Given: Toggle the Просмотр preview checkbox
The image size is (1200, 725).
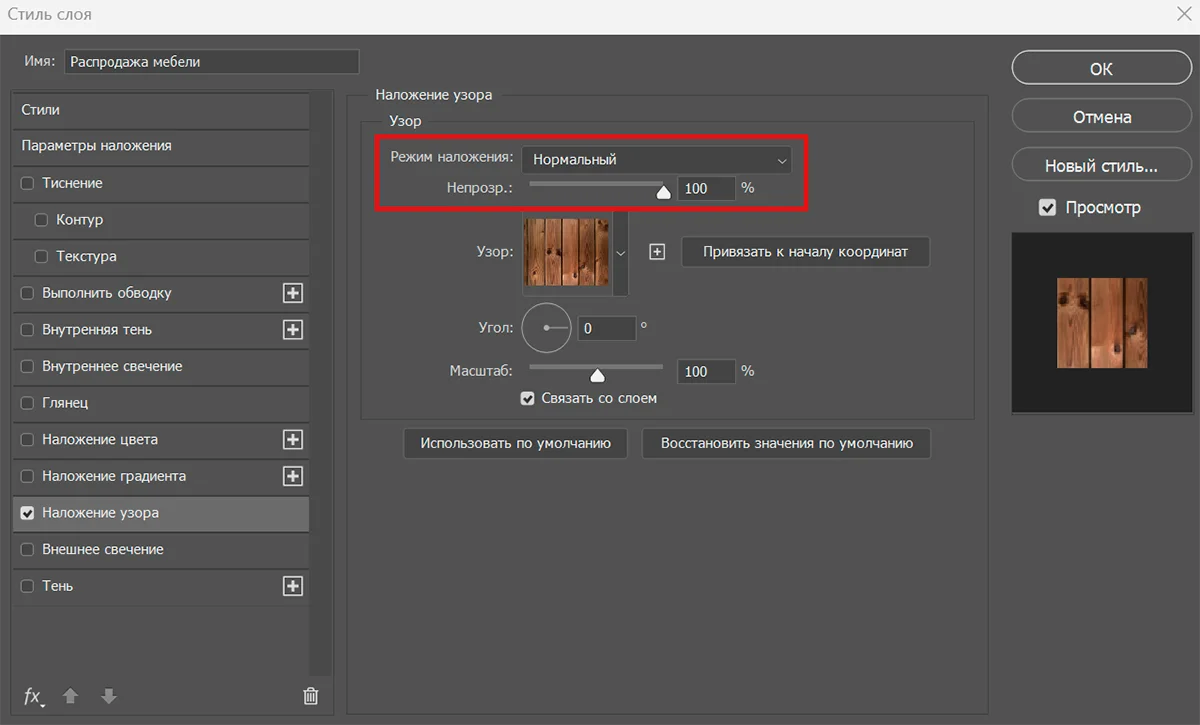Looking at the screenshot, I should click(x=1047, y=208).
